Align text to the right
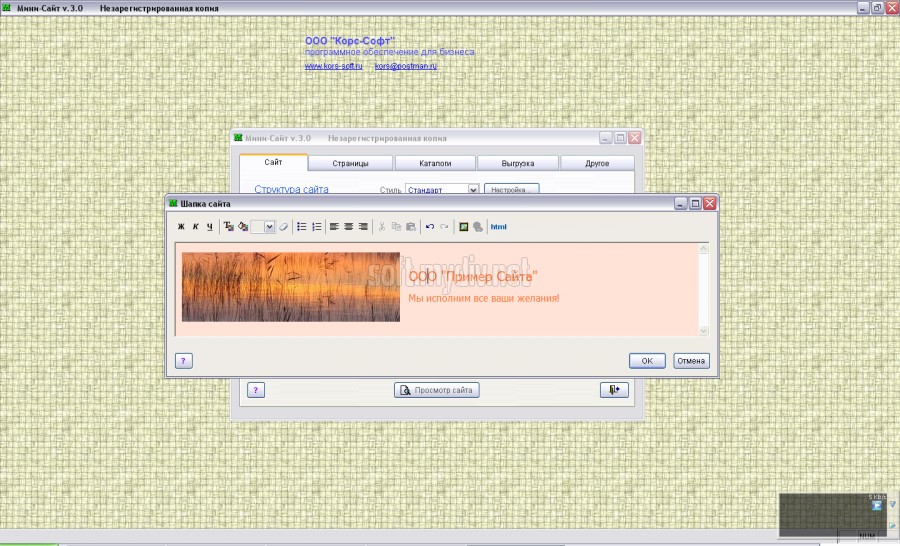 [x=363, y=227]
